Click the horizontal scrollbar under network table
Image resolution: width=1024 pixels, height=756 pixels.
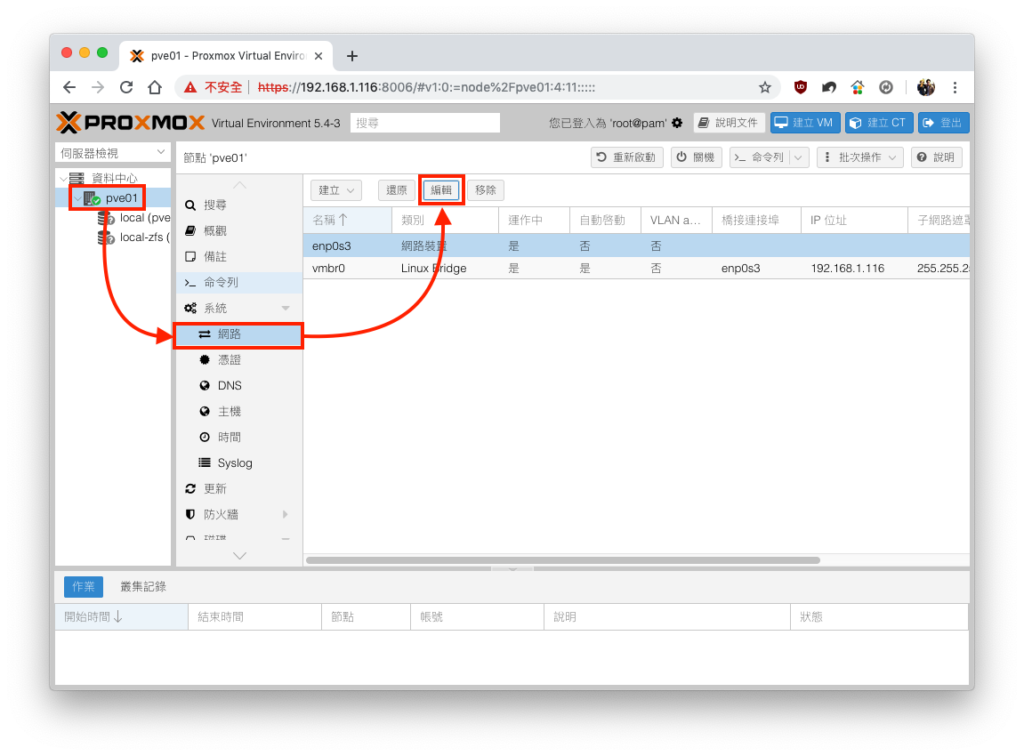click(563, 560)
